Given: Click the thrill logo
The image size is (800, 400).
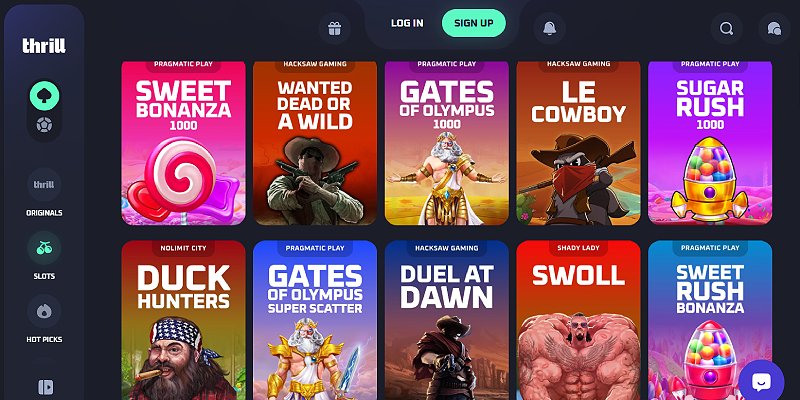Looking at the screenshot, I should [x=44, y=46].
